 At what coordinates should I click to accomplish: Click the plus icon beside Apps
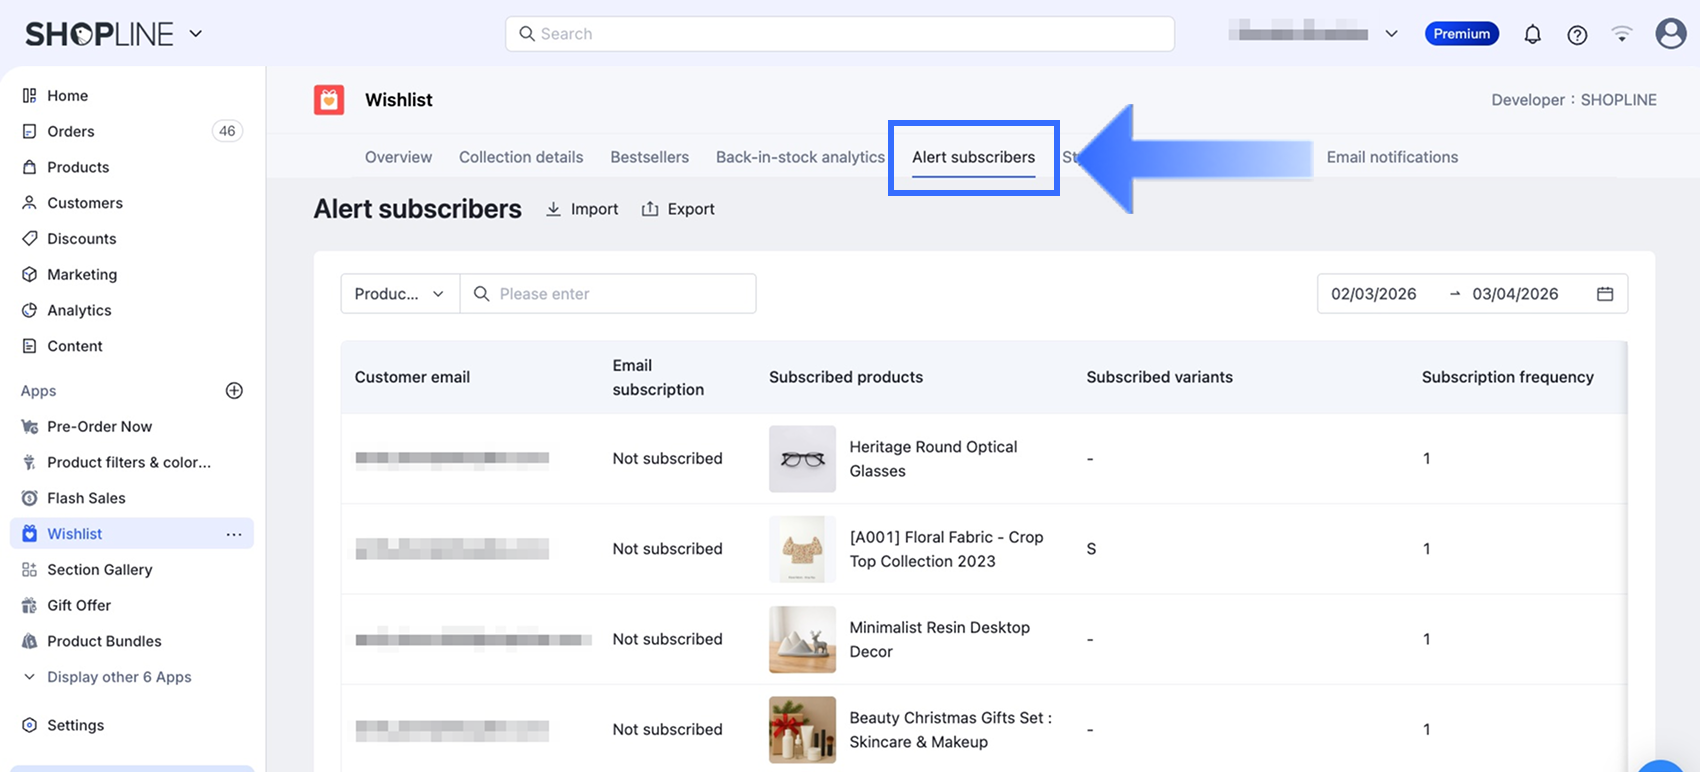pos(234,391)
